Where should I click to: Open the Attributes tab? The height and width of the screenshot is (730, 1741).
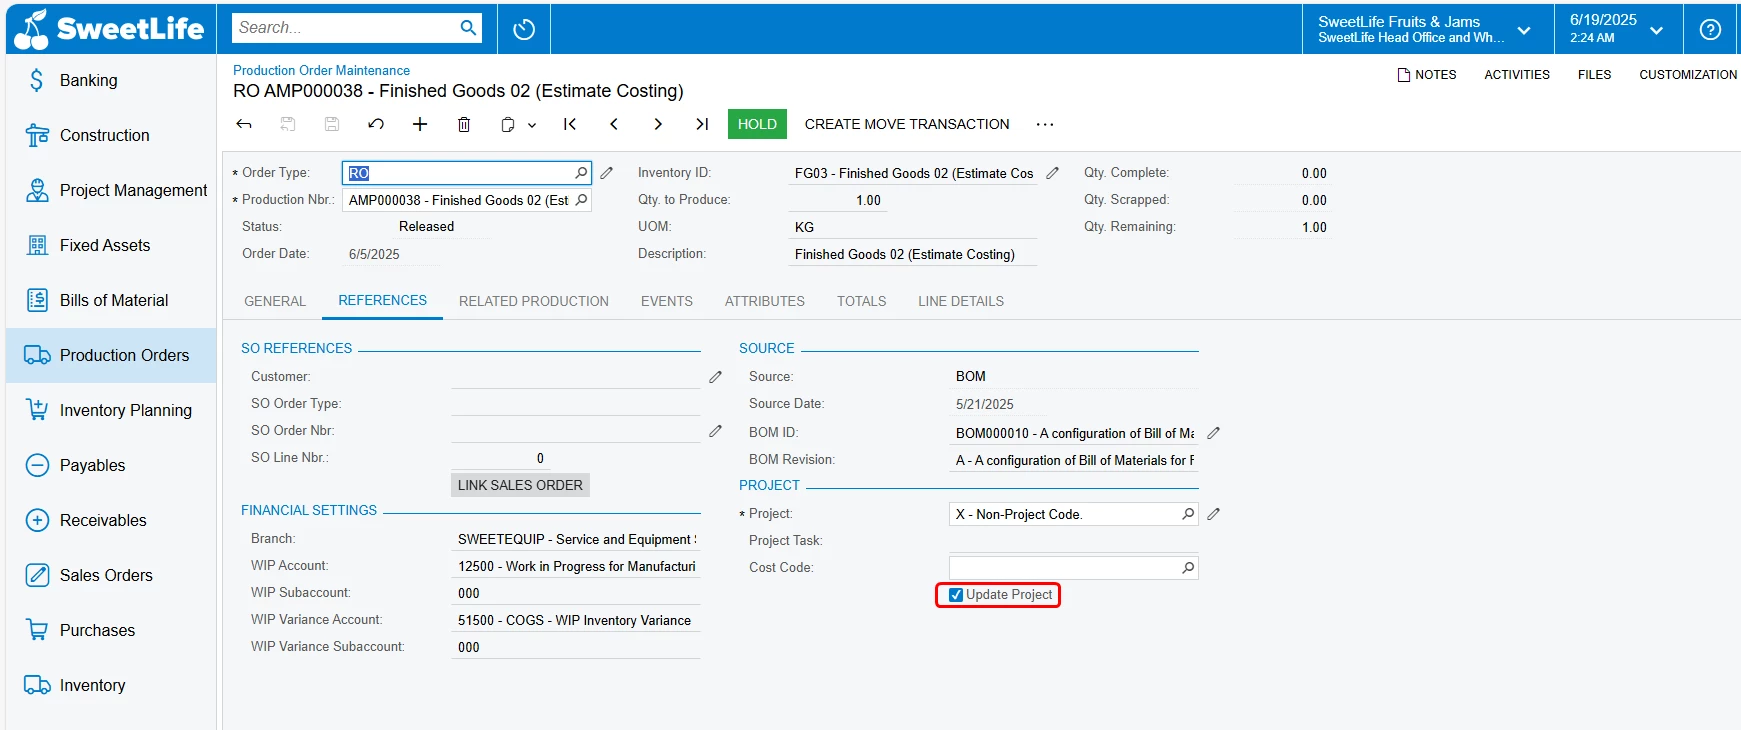tap(765, 301)
